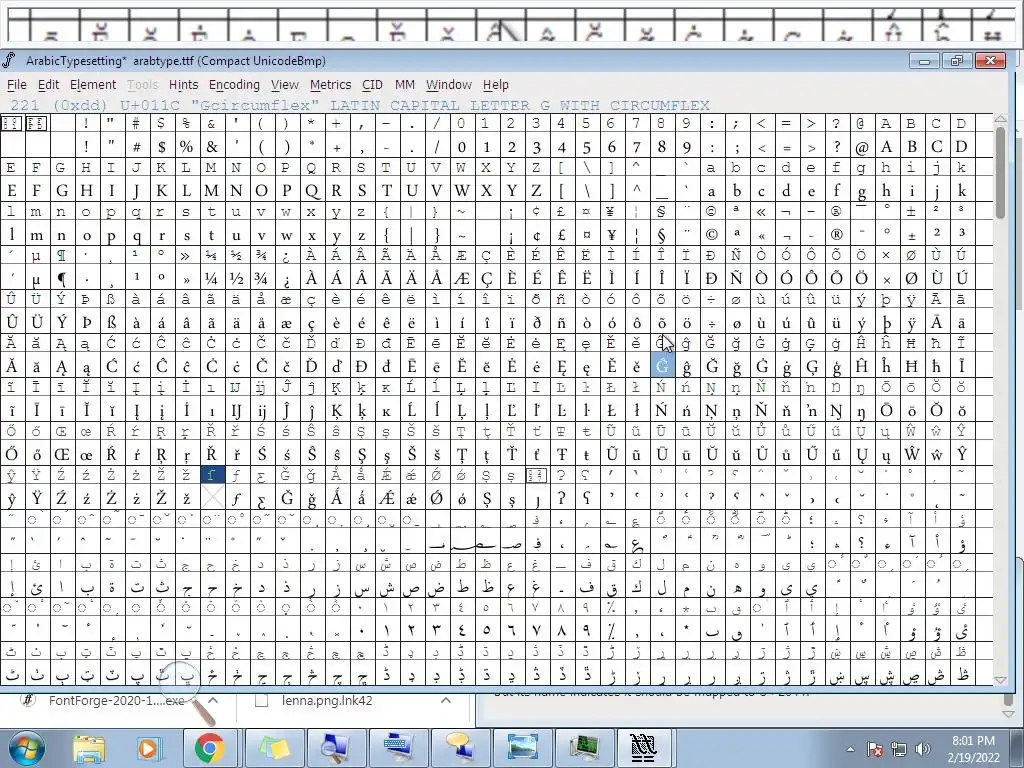Open the Magnifier app in the taskbar

tap(337, 748)
